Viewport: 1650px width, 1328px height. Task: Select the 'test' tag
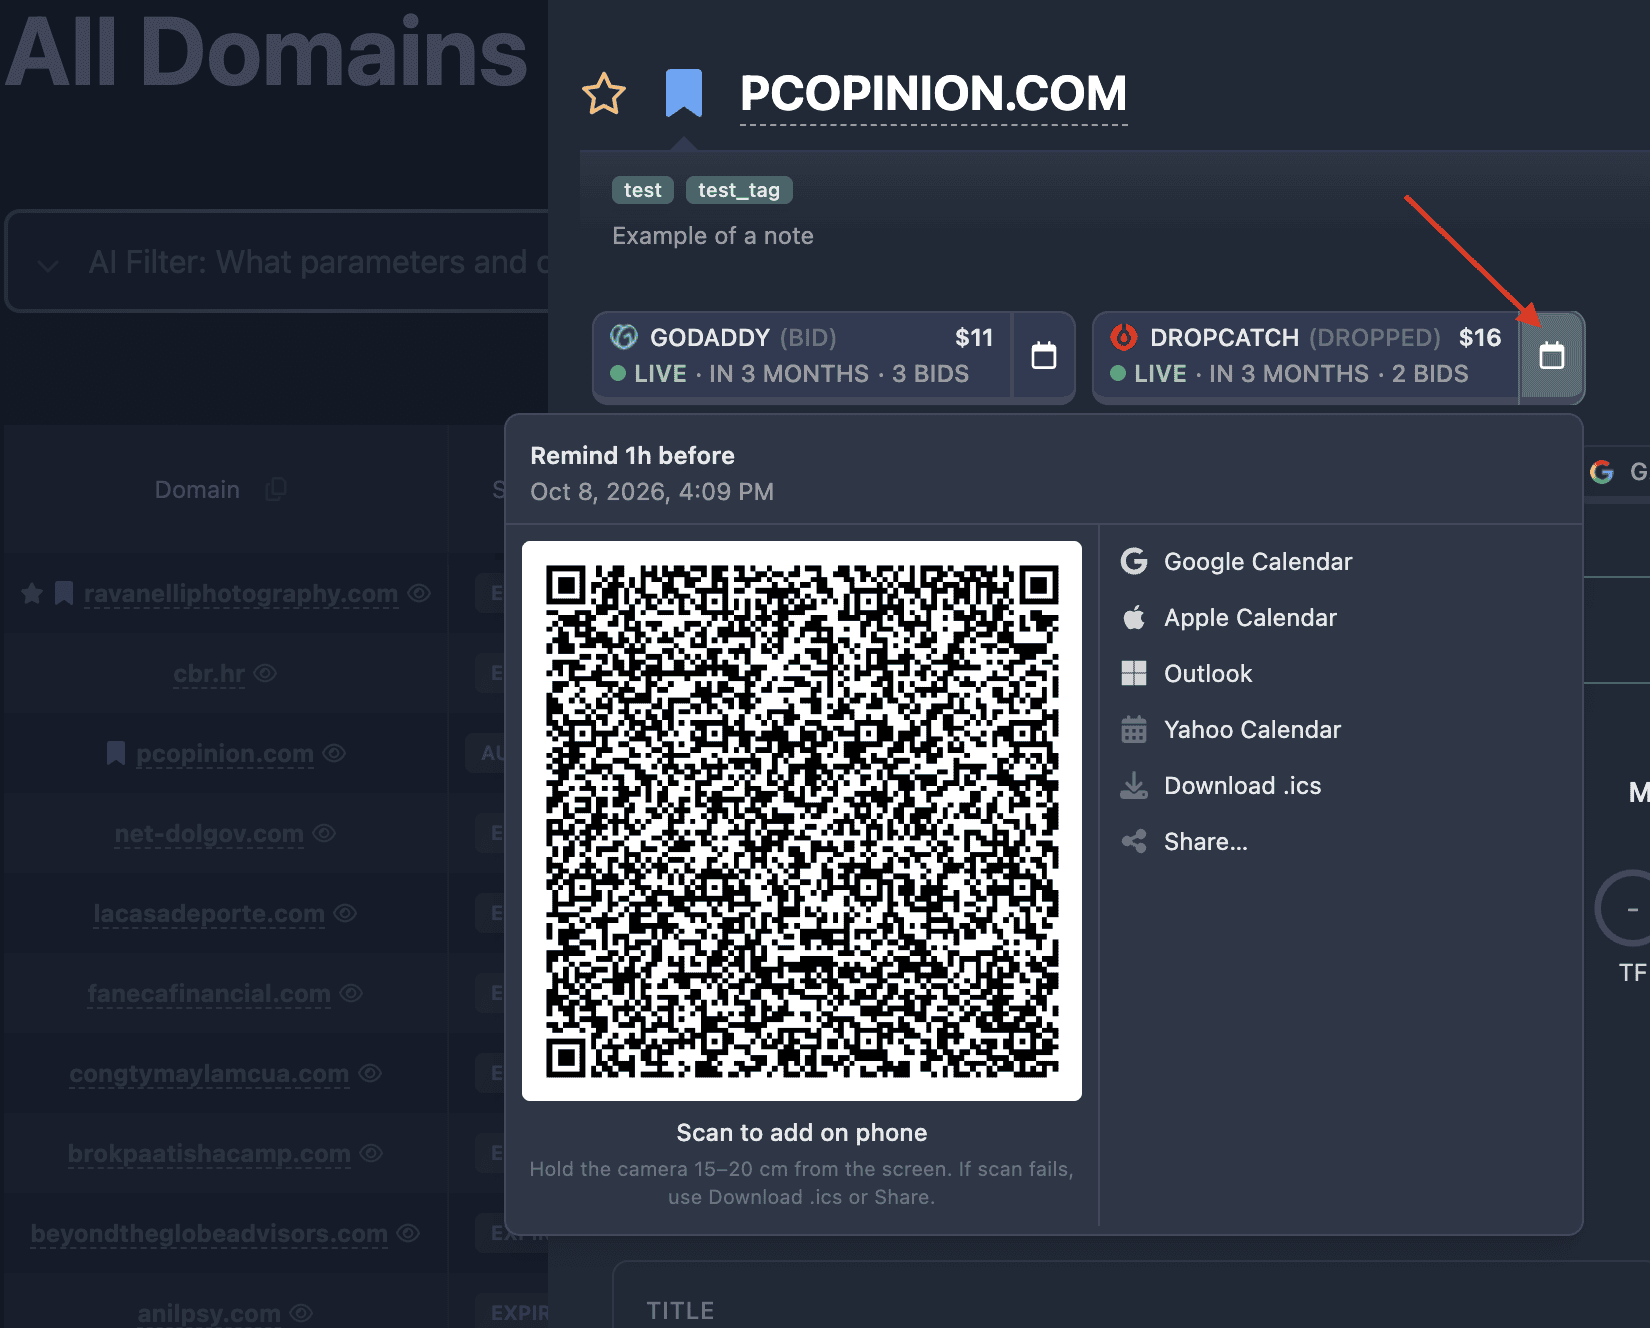643,190
